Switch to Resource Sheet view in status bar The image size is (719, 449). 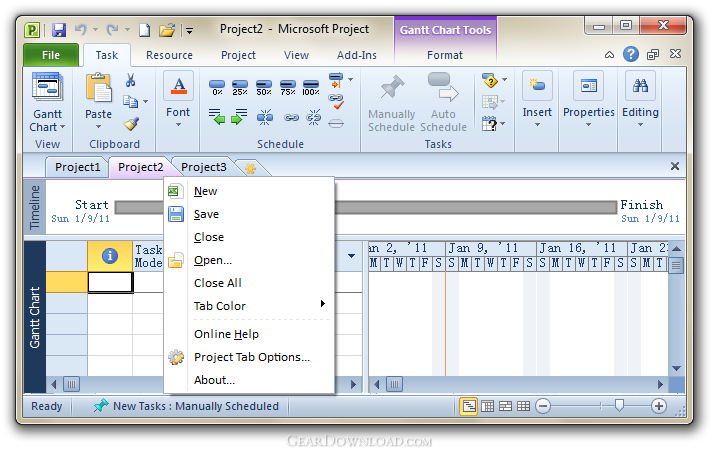pos(523,406)
